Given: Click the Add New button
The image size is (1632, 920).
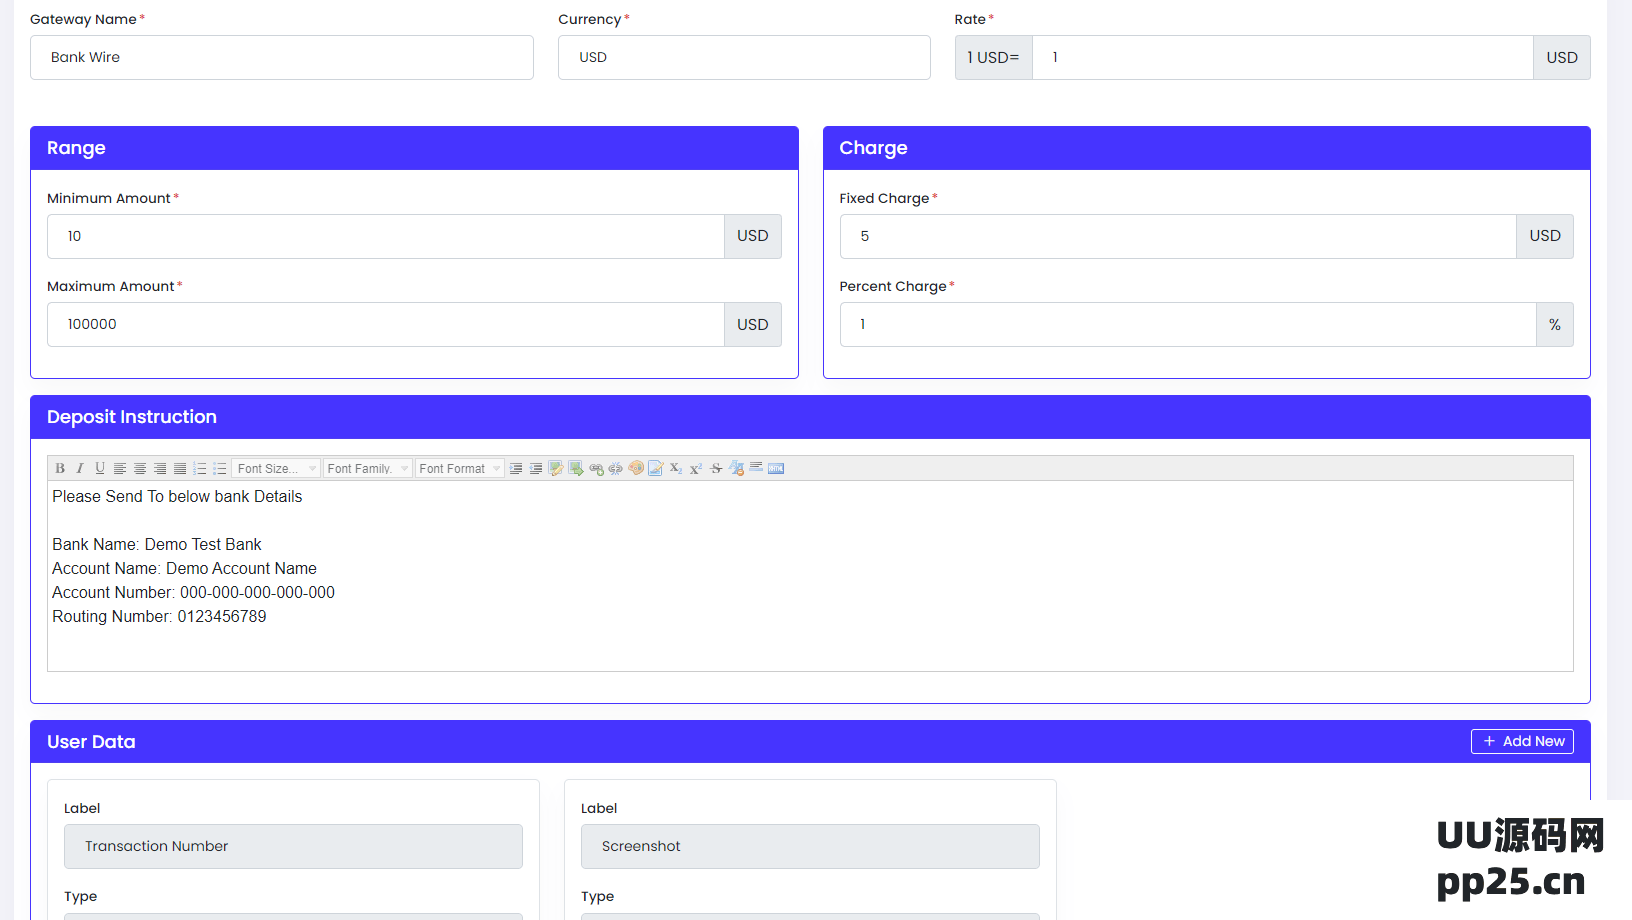Looking at the screenshot, I should click(1522, 741).
